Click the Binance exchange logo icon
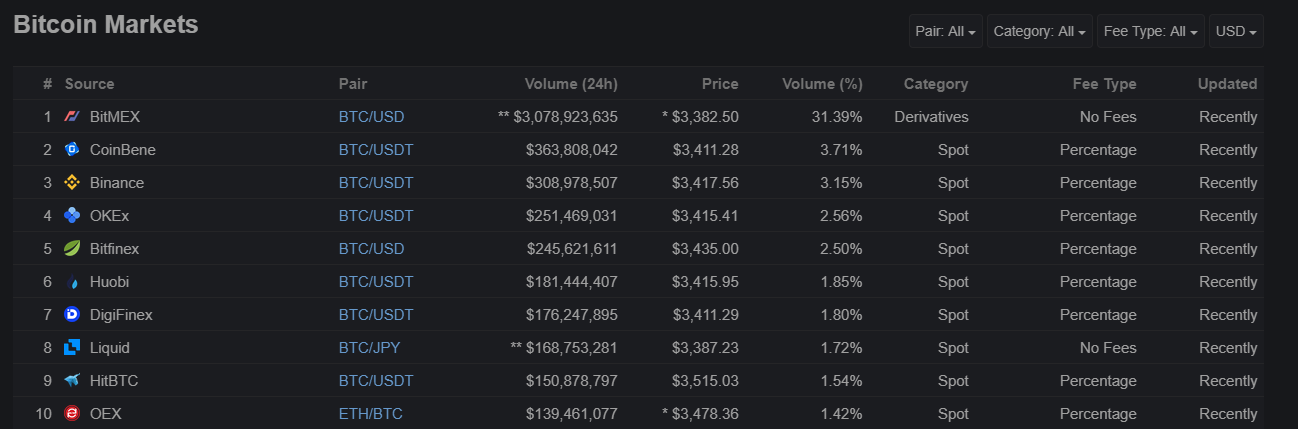Image resolution: width=1298 pixels, height=429 pixels. (x=72, y=183)
